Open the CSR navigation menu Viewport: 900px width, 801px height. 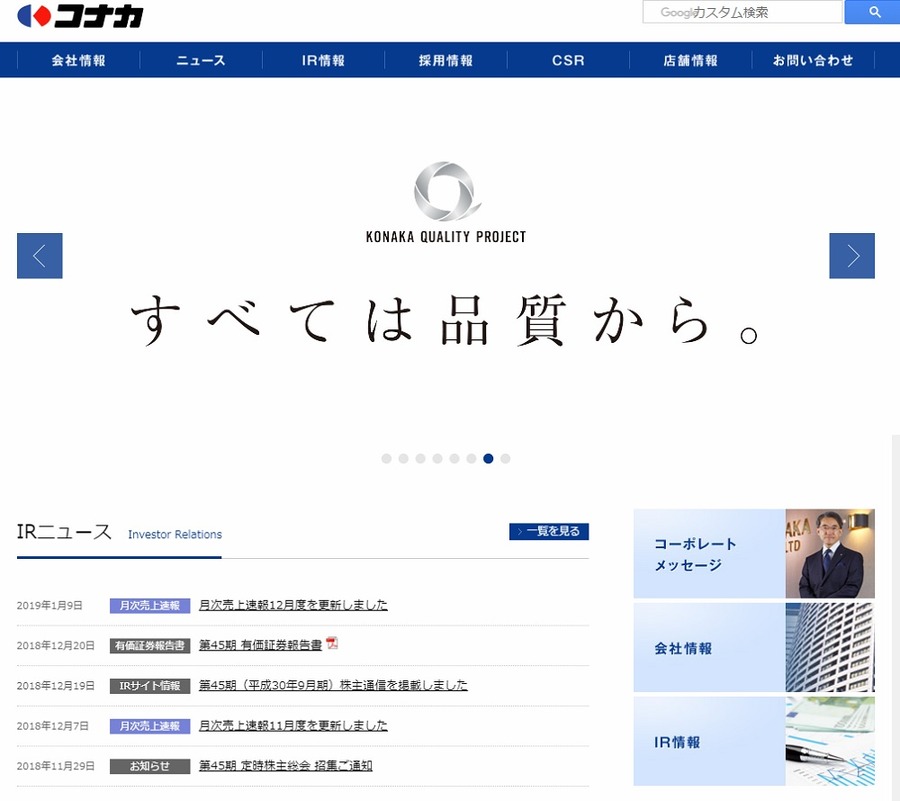(x=568, y=60)
